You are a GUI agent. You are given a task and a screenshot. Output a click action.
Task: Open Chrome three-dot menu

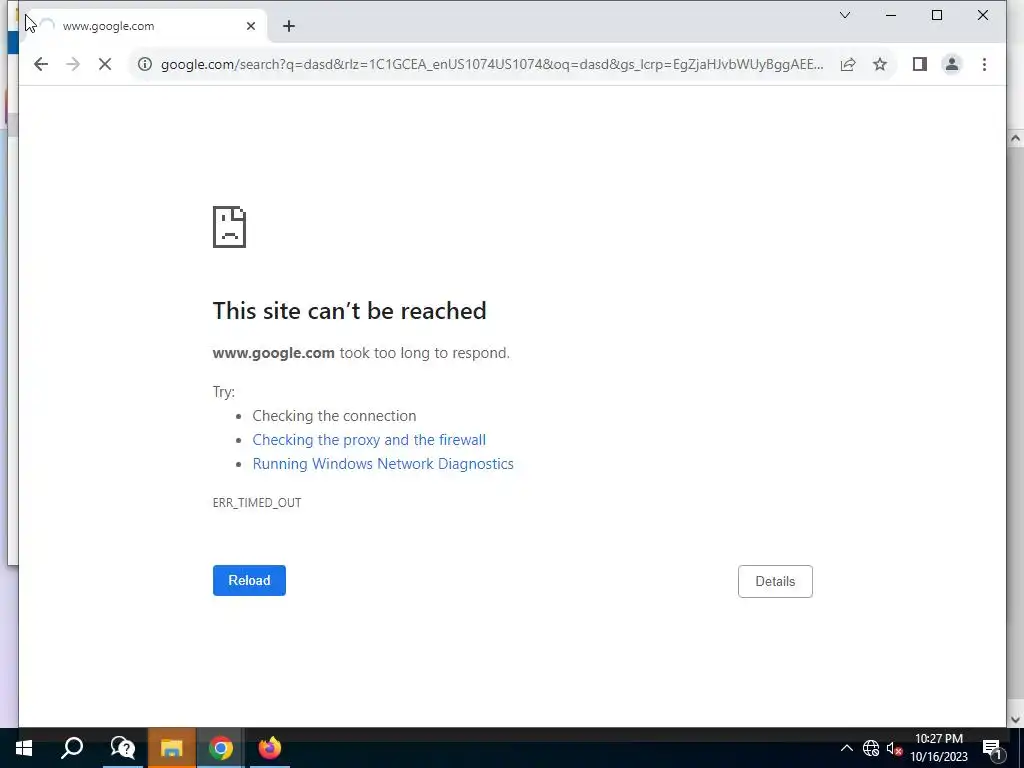(x=984, y=64)
